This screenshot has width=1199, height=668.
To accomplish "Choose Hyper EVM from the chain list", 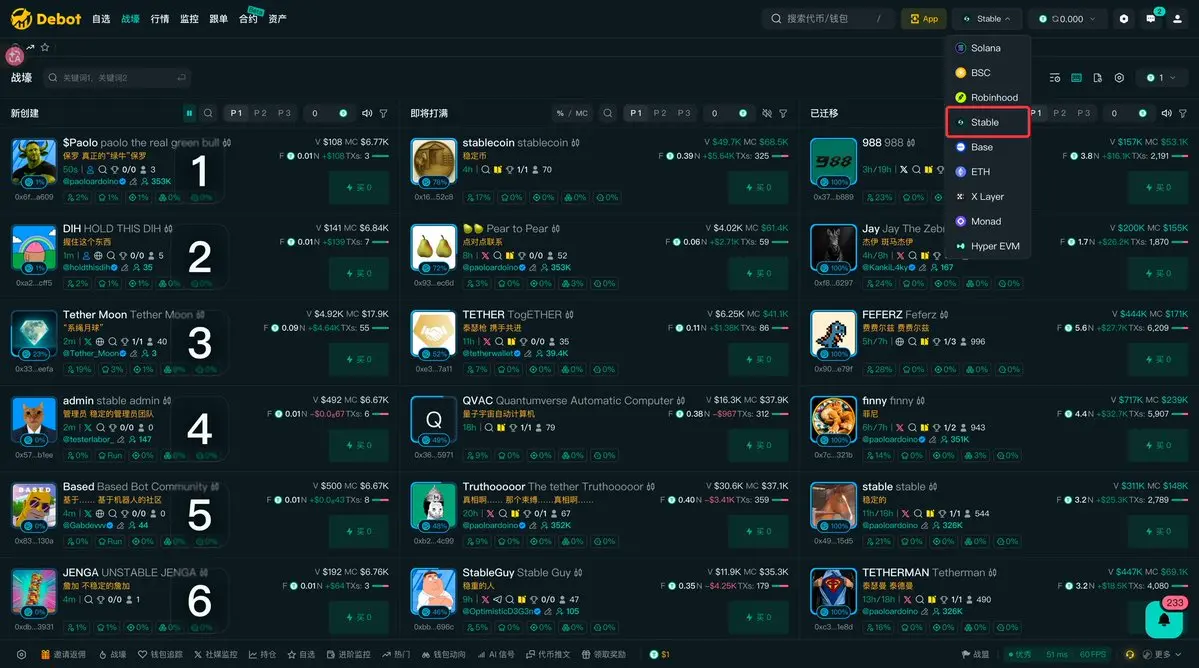I will click(x=988, y=246).
